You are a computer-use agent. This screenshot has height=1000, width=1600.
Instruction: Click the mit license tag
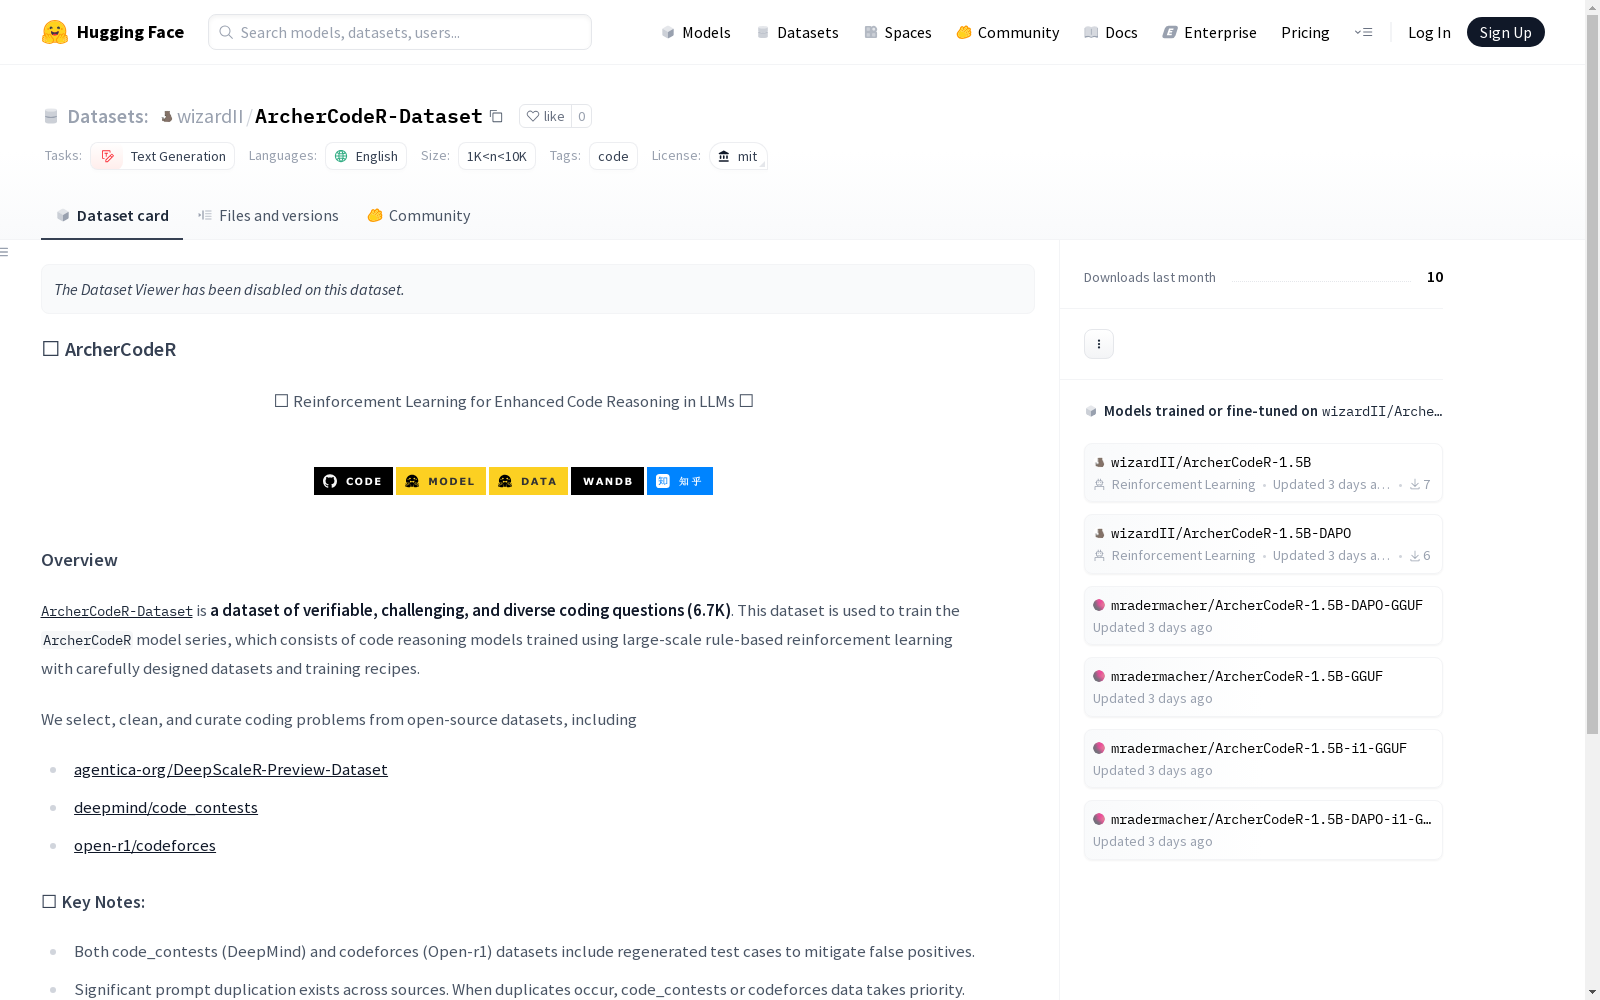(x=738, y=156)
